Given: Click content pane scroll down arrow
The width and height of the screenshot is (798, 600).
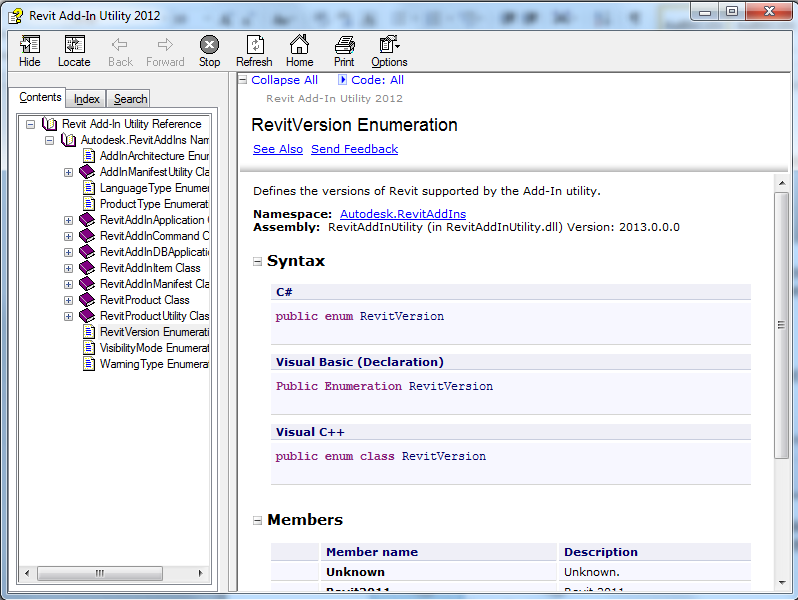Looking at the screenshot, I should (782, 583).
